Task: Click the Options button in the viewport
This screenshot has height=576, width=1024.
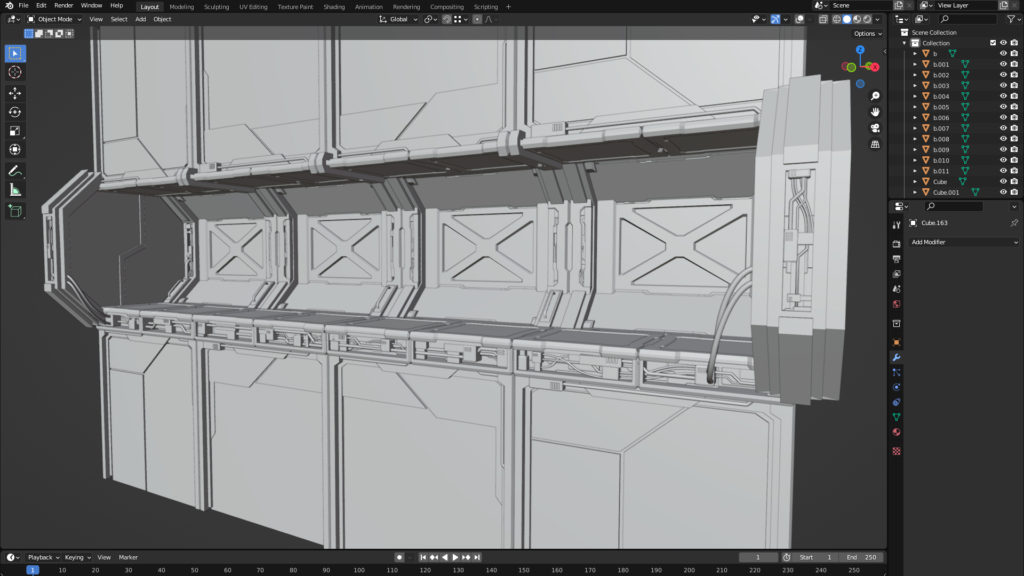Action: coord(866,34)
